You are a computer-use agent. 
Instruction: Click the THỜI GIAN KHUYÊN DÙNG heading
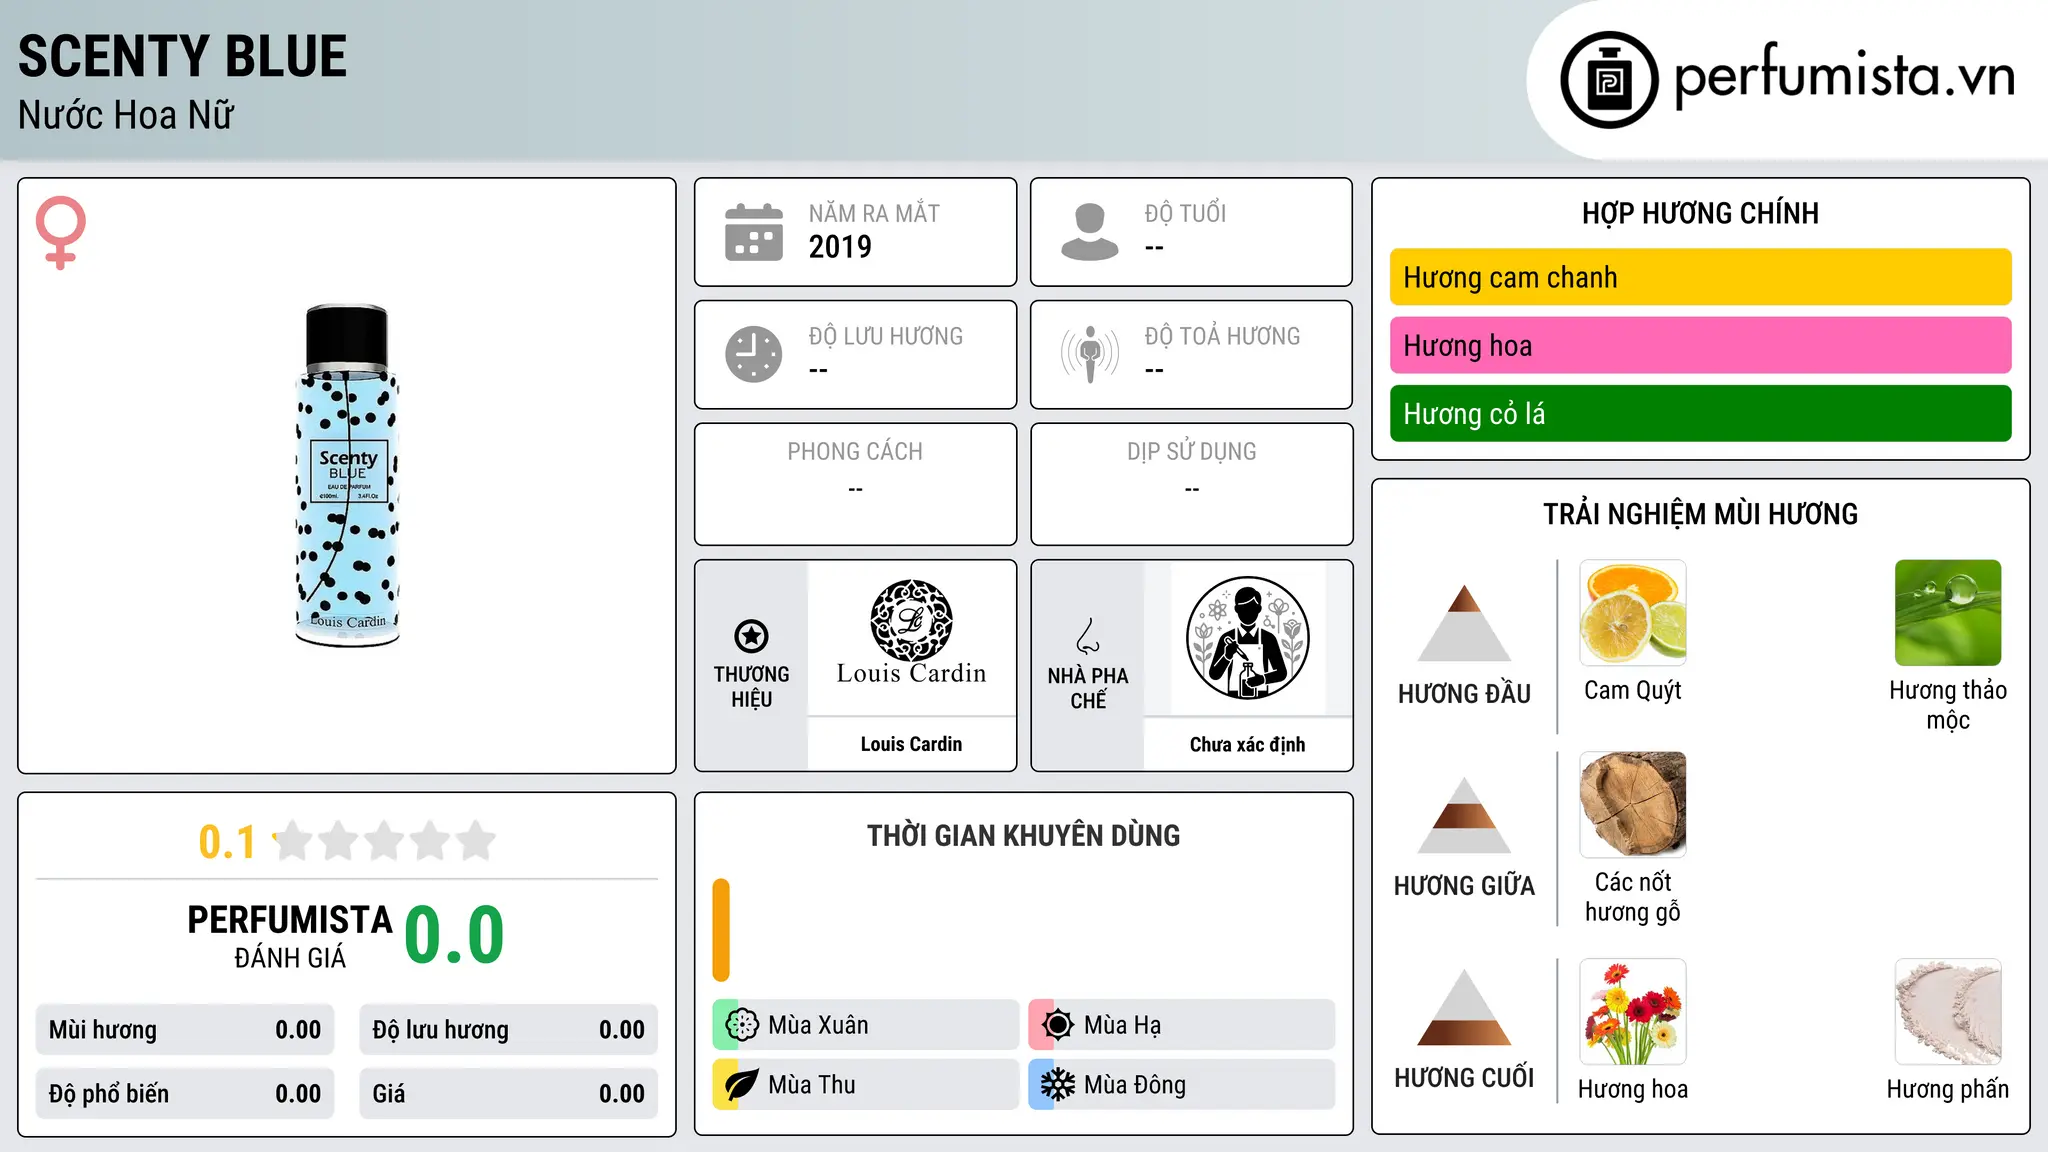coord(1023,836)
